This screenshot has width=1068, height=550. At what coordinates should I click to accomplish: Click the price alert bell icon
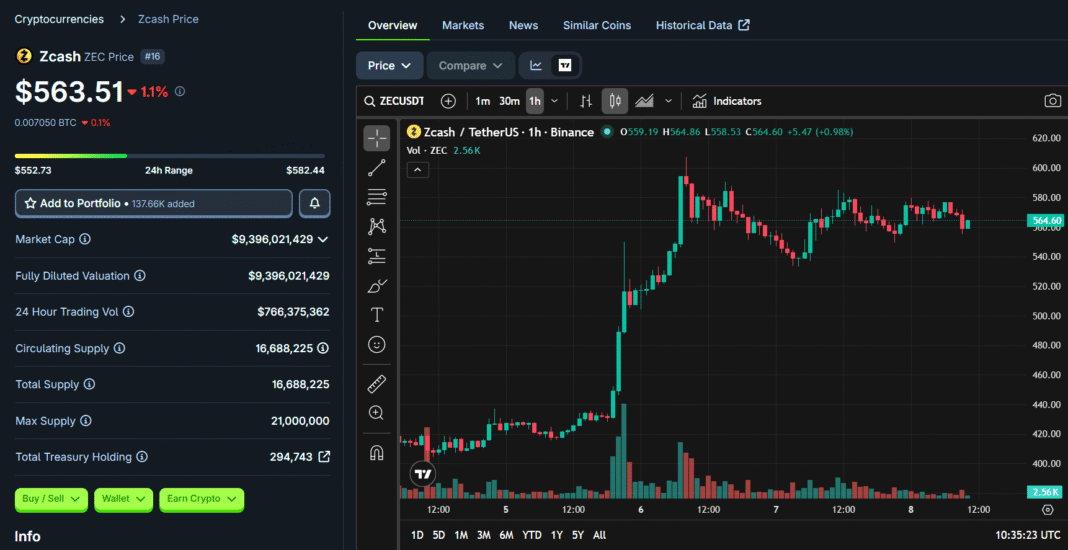(x=315, y=203)
